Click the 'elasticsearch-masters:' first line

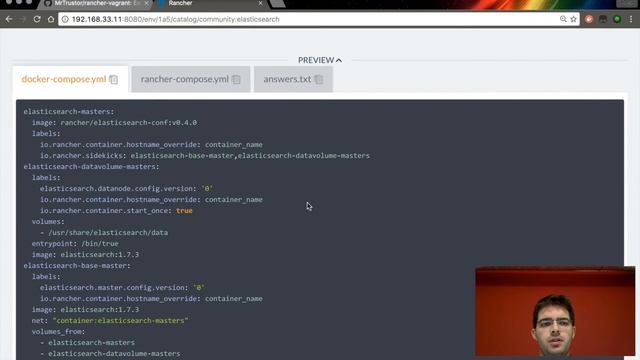pyautogui.click(x=69, y=111)
